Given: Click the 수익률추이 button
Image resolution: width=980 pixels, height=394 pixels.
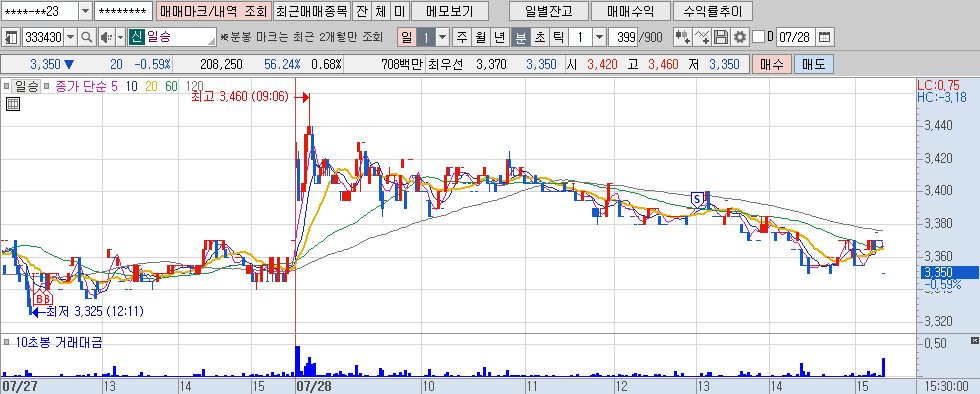Looking at the screenshot, I should click(x=712, y=11).
